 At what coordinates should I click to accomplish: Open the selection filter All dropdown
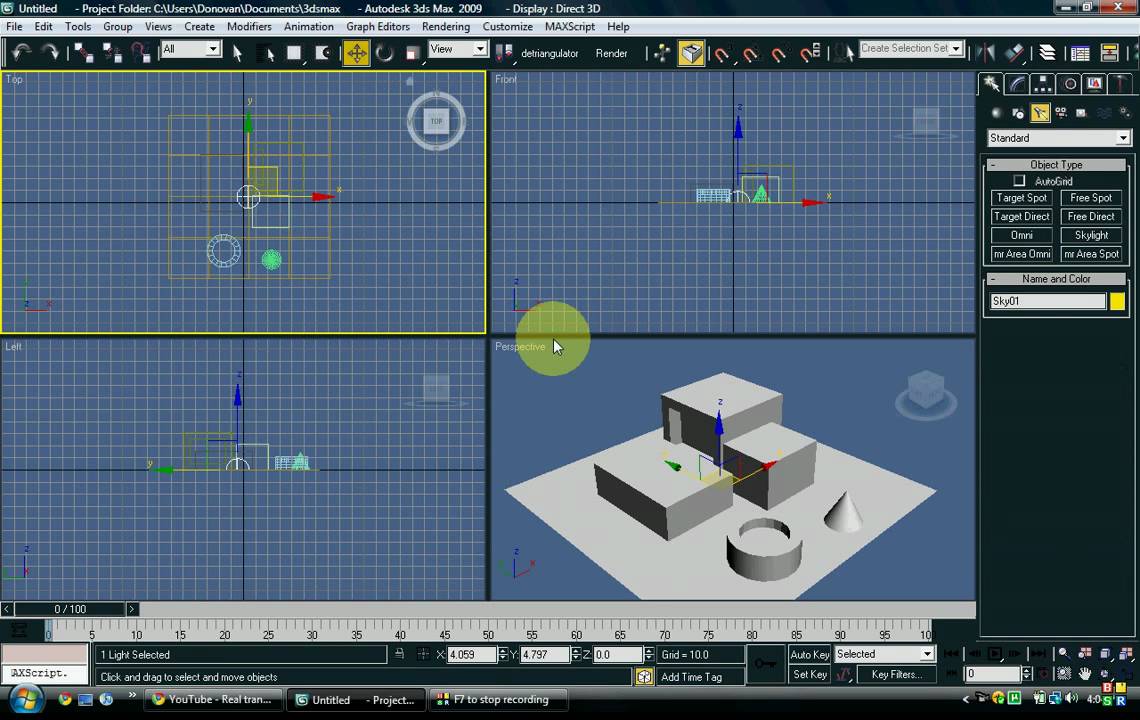tap(212, 49)
